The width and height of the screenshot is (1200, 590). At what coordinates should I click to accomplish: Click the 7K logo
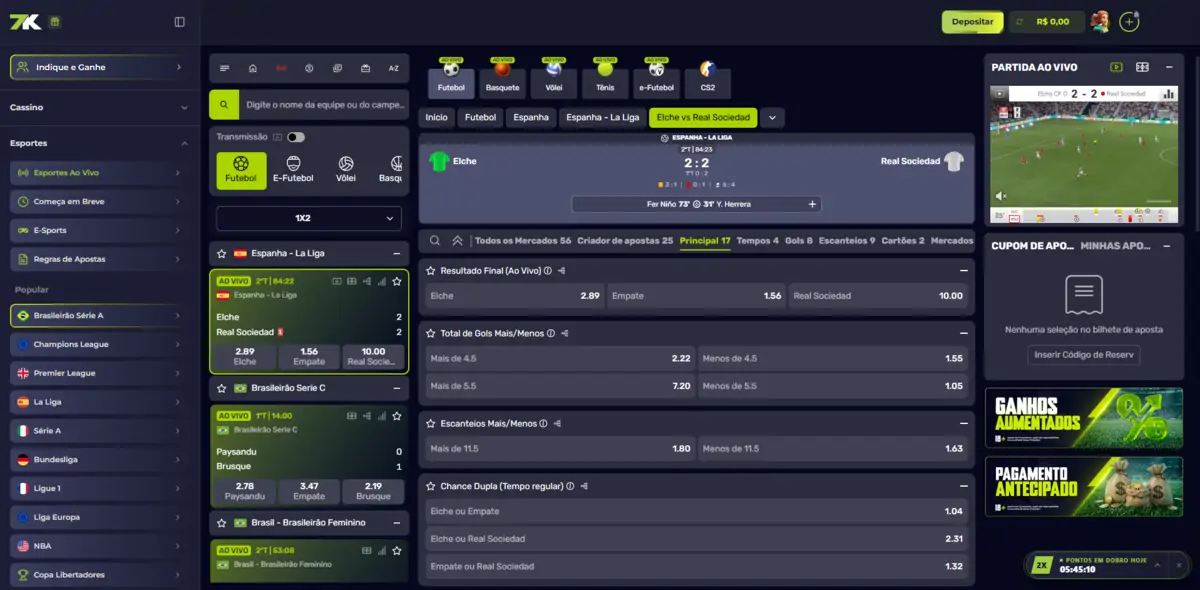pos(25,21)
